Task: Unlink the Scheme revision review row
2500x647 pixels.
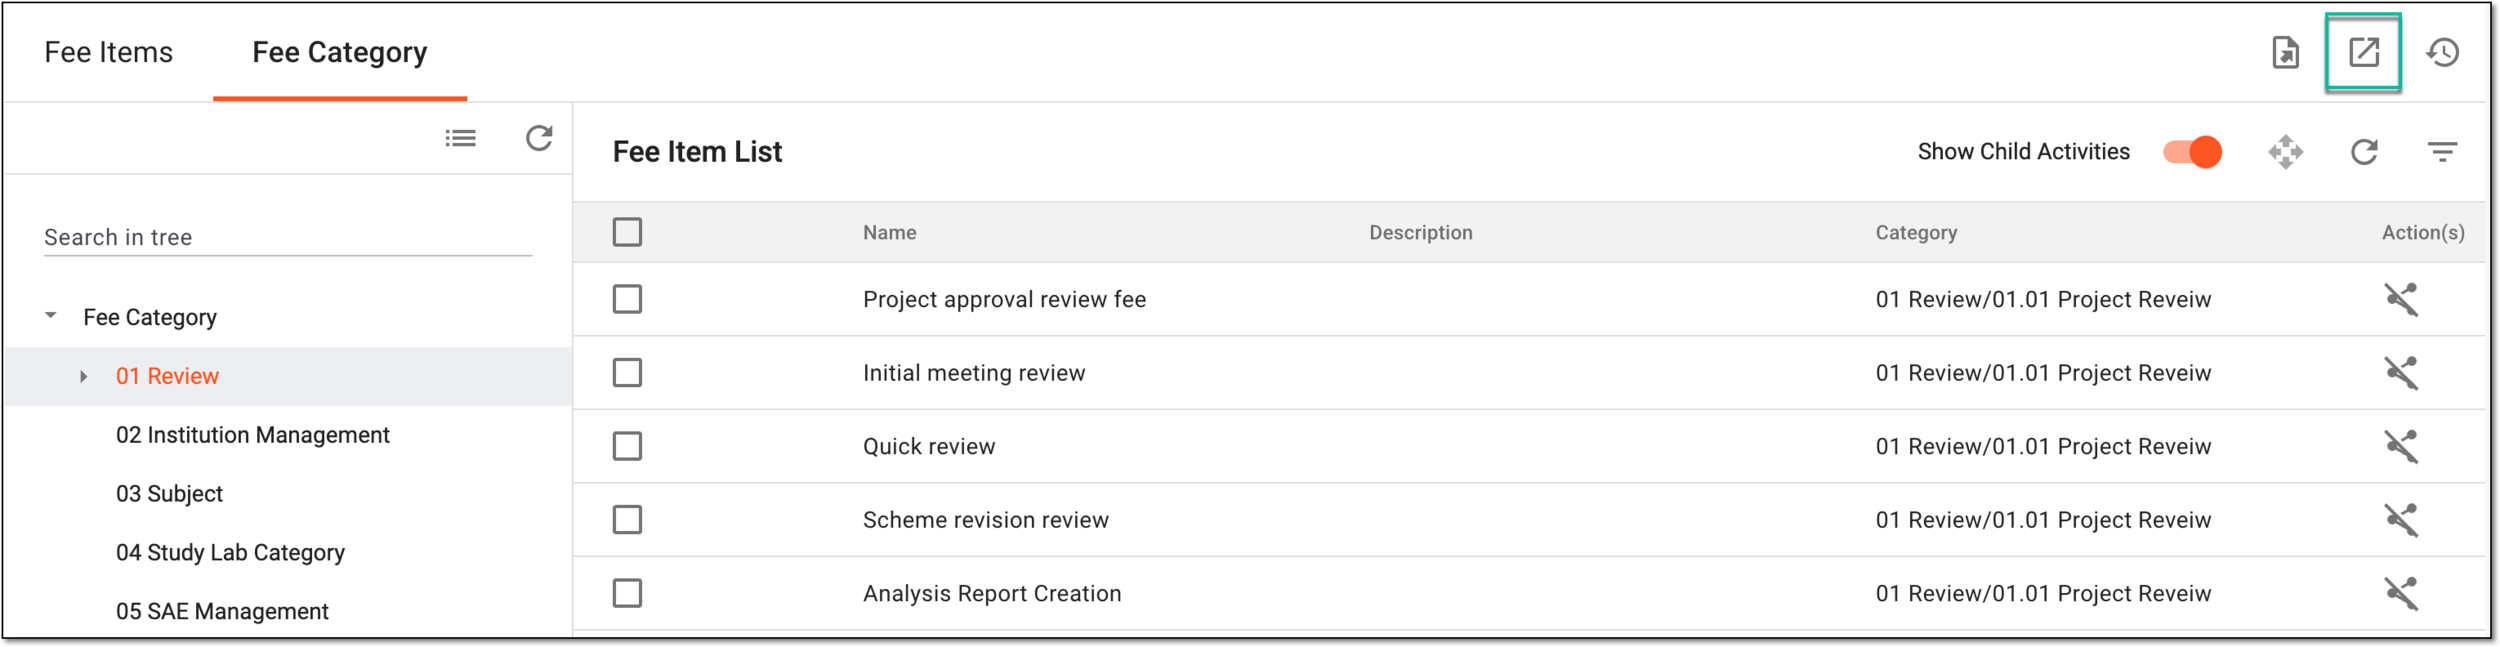Action: (x=2401, y=520)
